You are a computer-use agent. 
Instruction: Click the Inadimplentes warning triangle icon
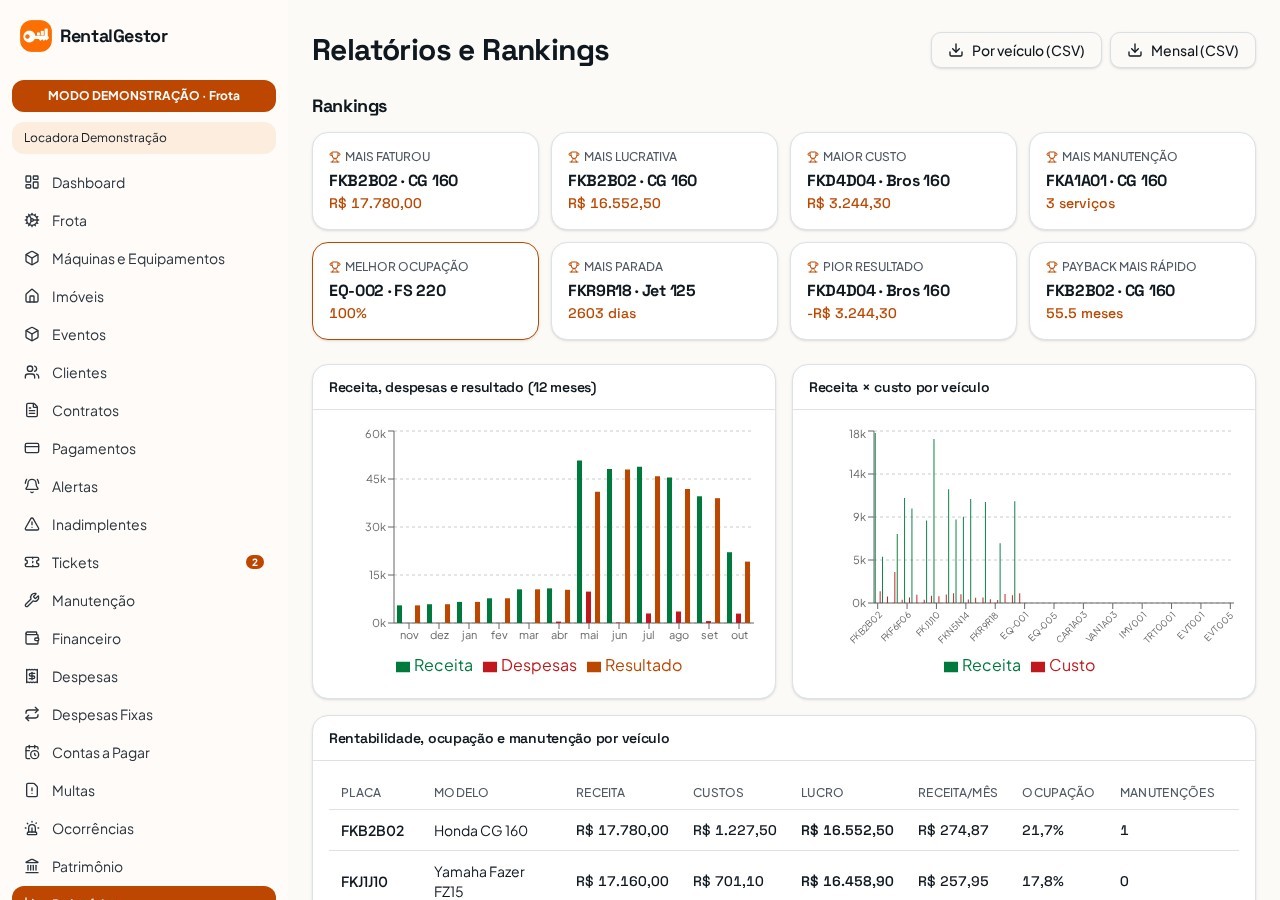(32, 524)
